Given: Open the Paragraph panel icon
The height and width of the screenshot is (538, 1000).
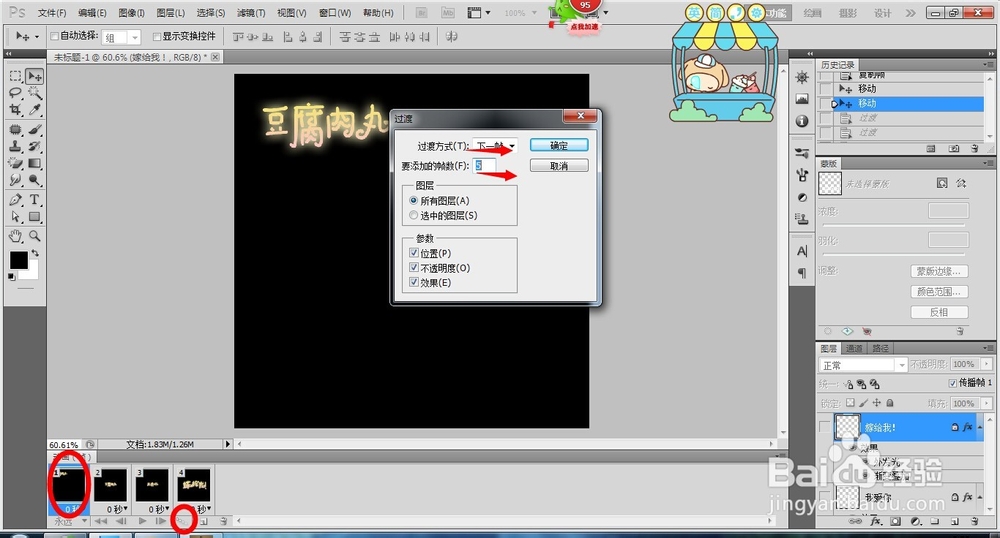Looking at the screenshot, I should [802, 273].
